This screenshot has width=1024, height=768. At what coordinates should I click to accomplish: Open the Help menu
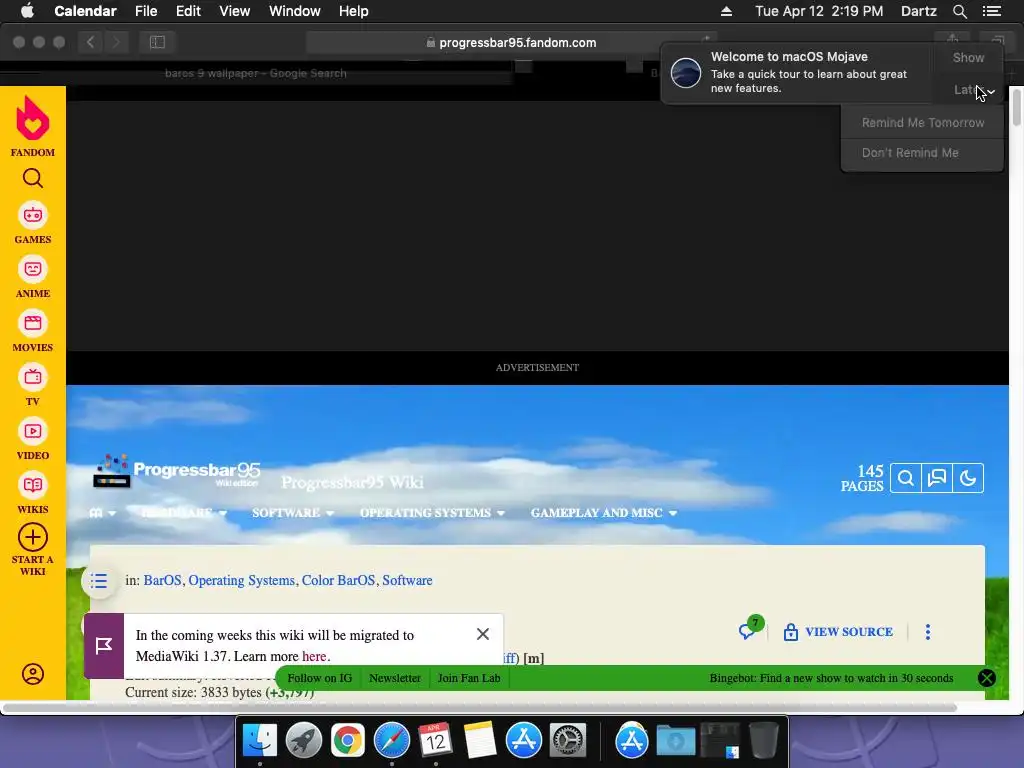point(353,11)
